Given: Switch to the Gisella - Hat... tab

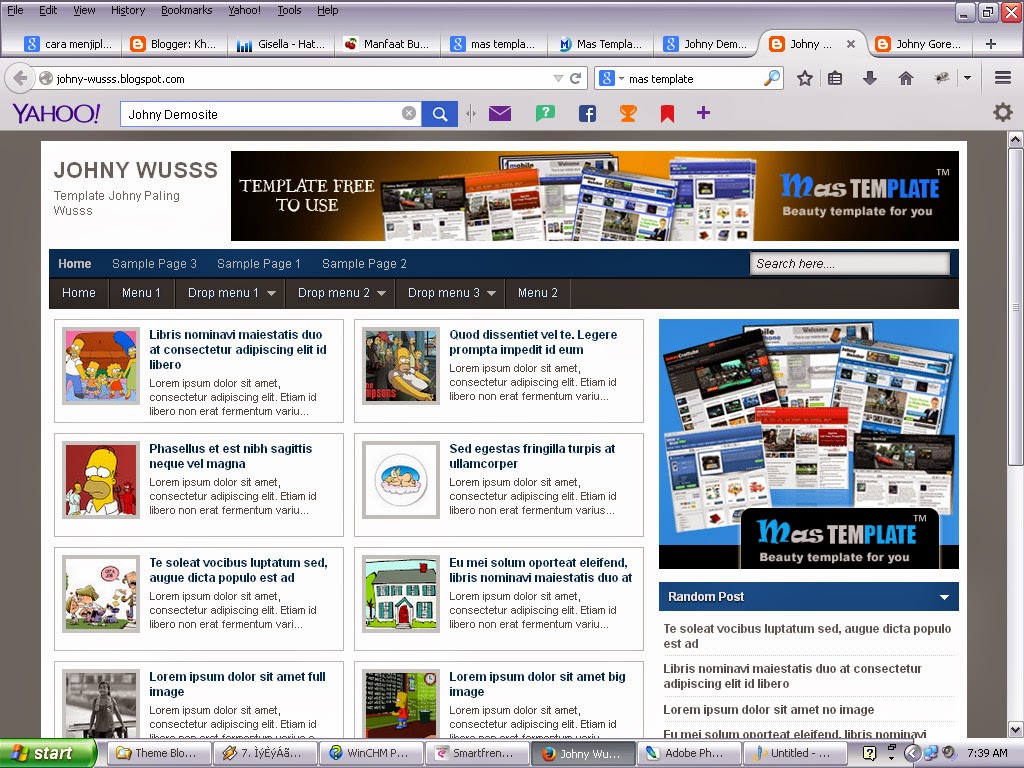Looking at the screenshot, I should [x=281, y=44].
